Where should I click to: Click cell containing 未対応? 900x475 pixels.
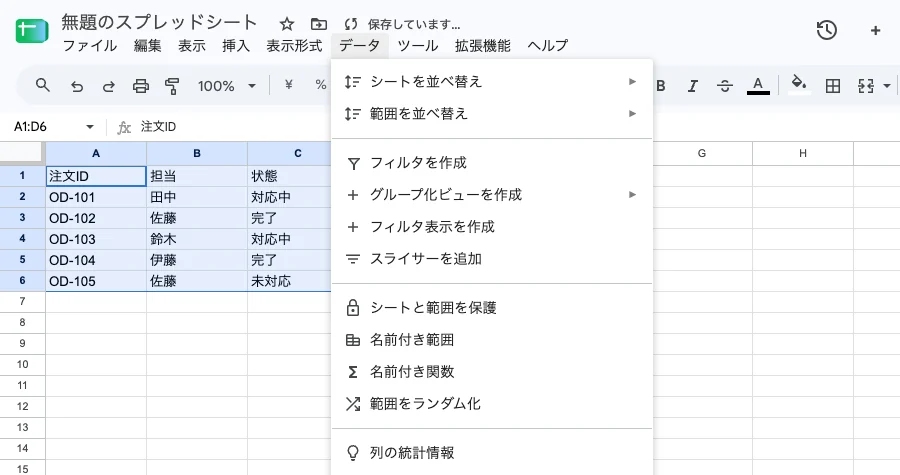(x=289, y=281)
